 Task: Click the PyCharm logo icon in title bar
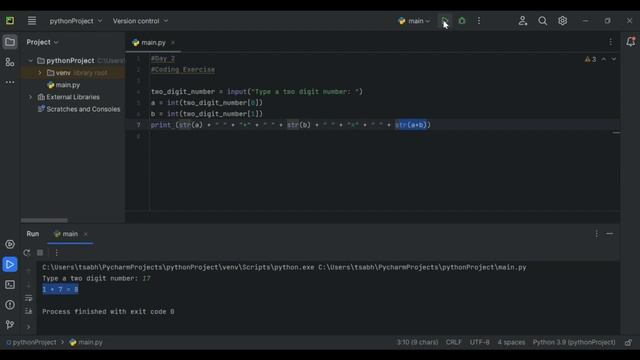10,21
